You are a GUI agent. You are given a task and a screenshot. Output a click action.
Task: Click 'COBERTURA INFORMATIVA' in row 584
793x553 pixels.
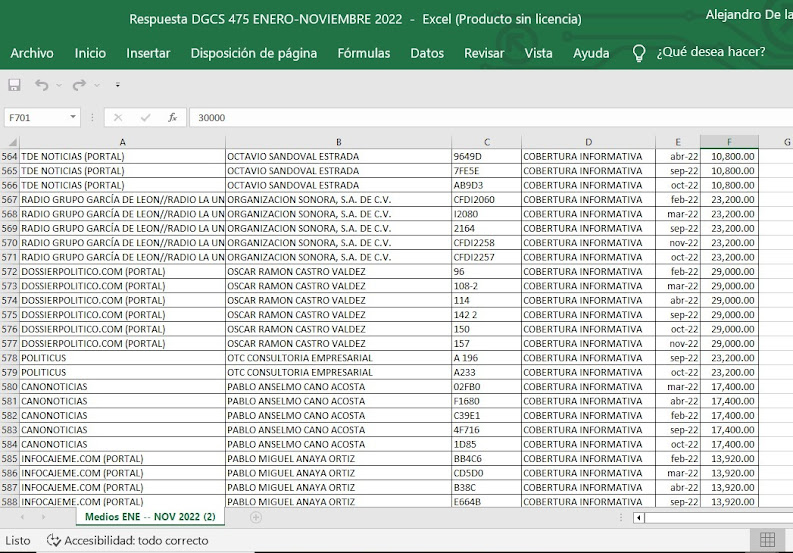point(588,444)
